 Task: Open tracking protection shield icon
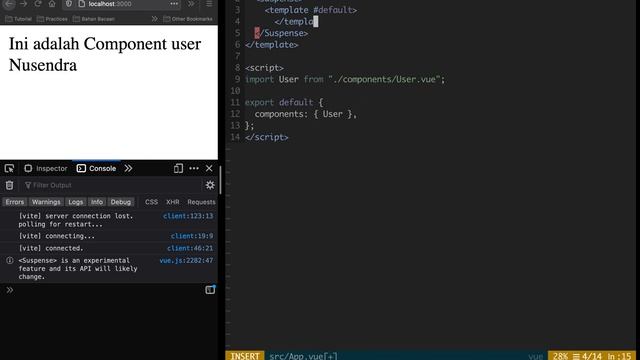(69, 4)
